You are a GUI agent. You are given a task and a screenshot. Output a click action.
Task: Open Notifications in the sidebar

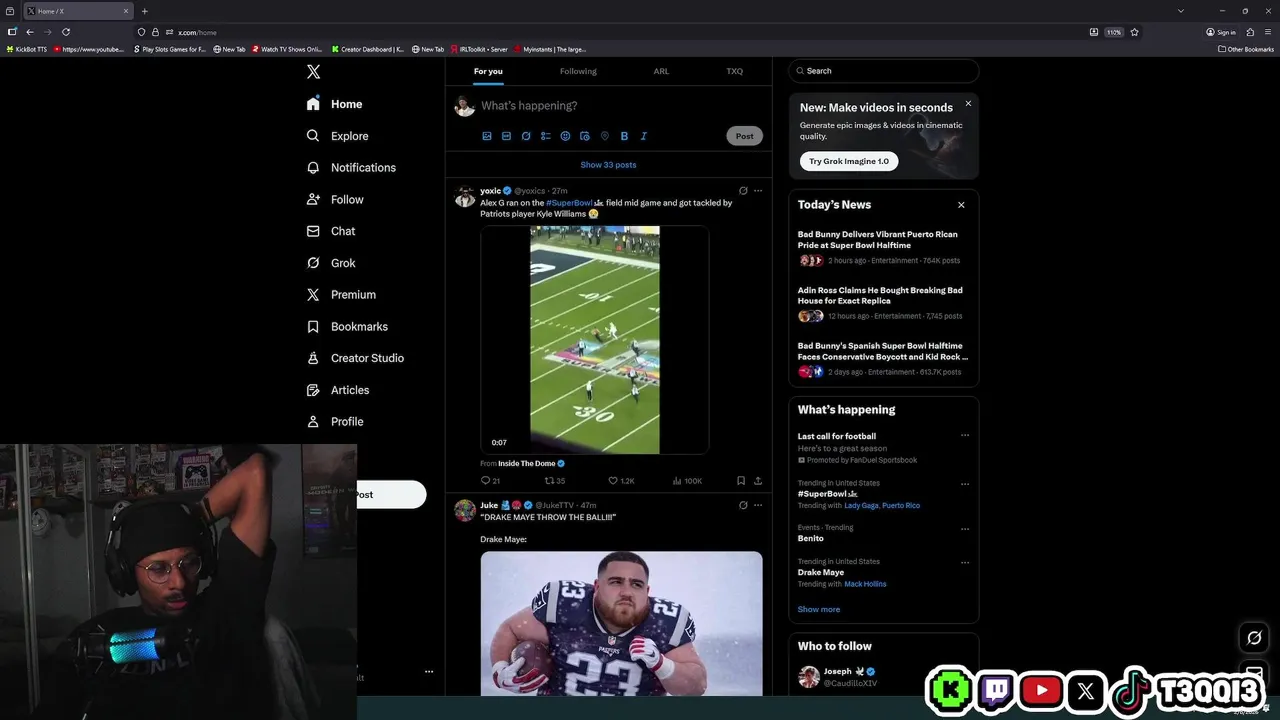(x=351, y=168)
